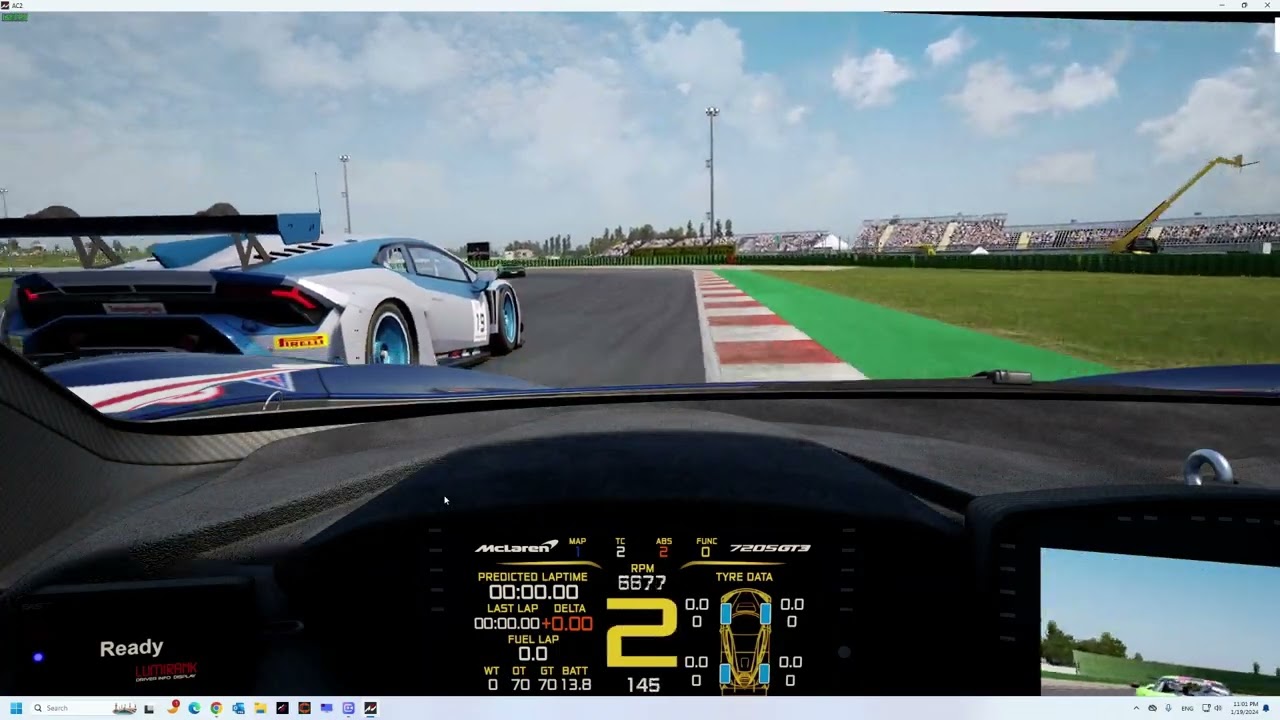Screen dimensions: 1280x720
Task: Launch Microsoft Edge from the taskbar
Action: coord(194,708)
